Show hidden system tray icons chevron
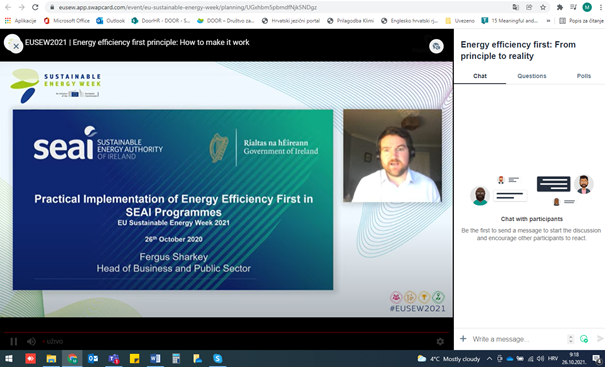 point(489,359)
